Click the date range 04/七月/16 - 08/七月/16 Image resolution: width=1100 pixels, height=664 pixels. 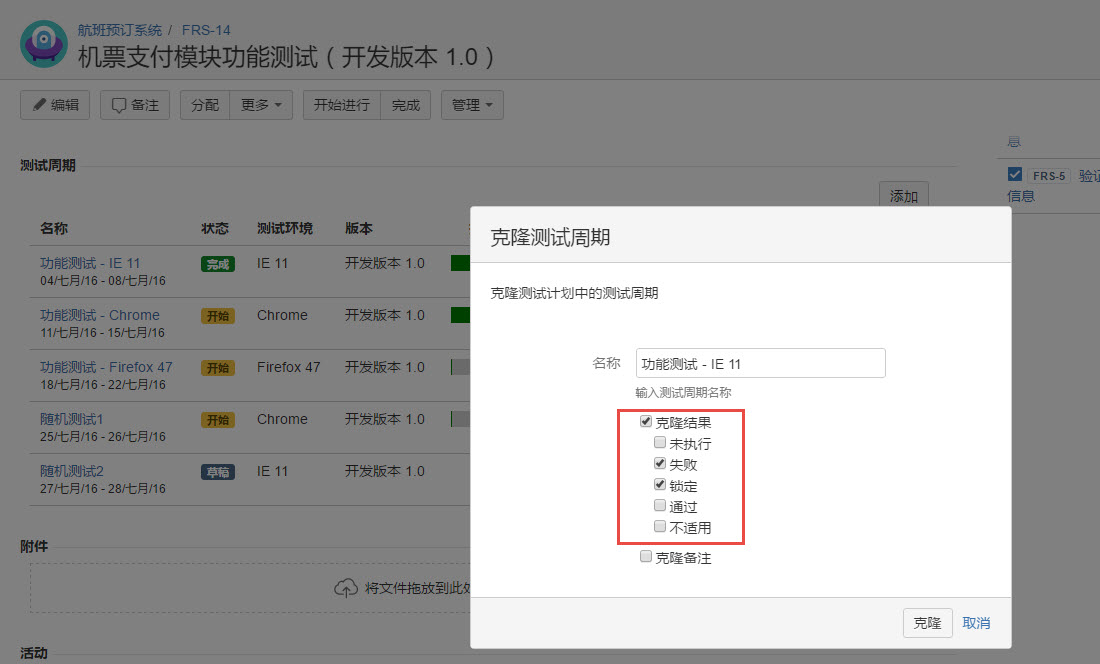click(102, 280)
